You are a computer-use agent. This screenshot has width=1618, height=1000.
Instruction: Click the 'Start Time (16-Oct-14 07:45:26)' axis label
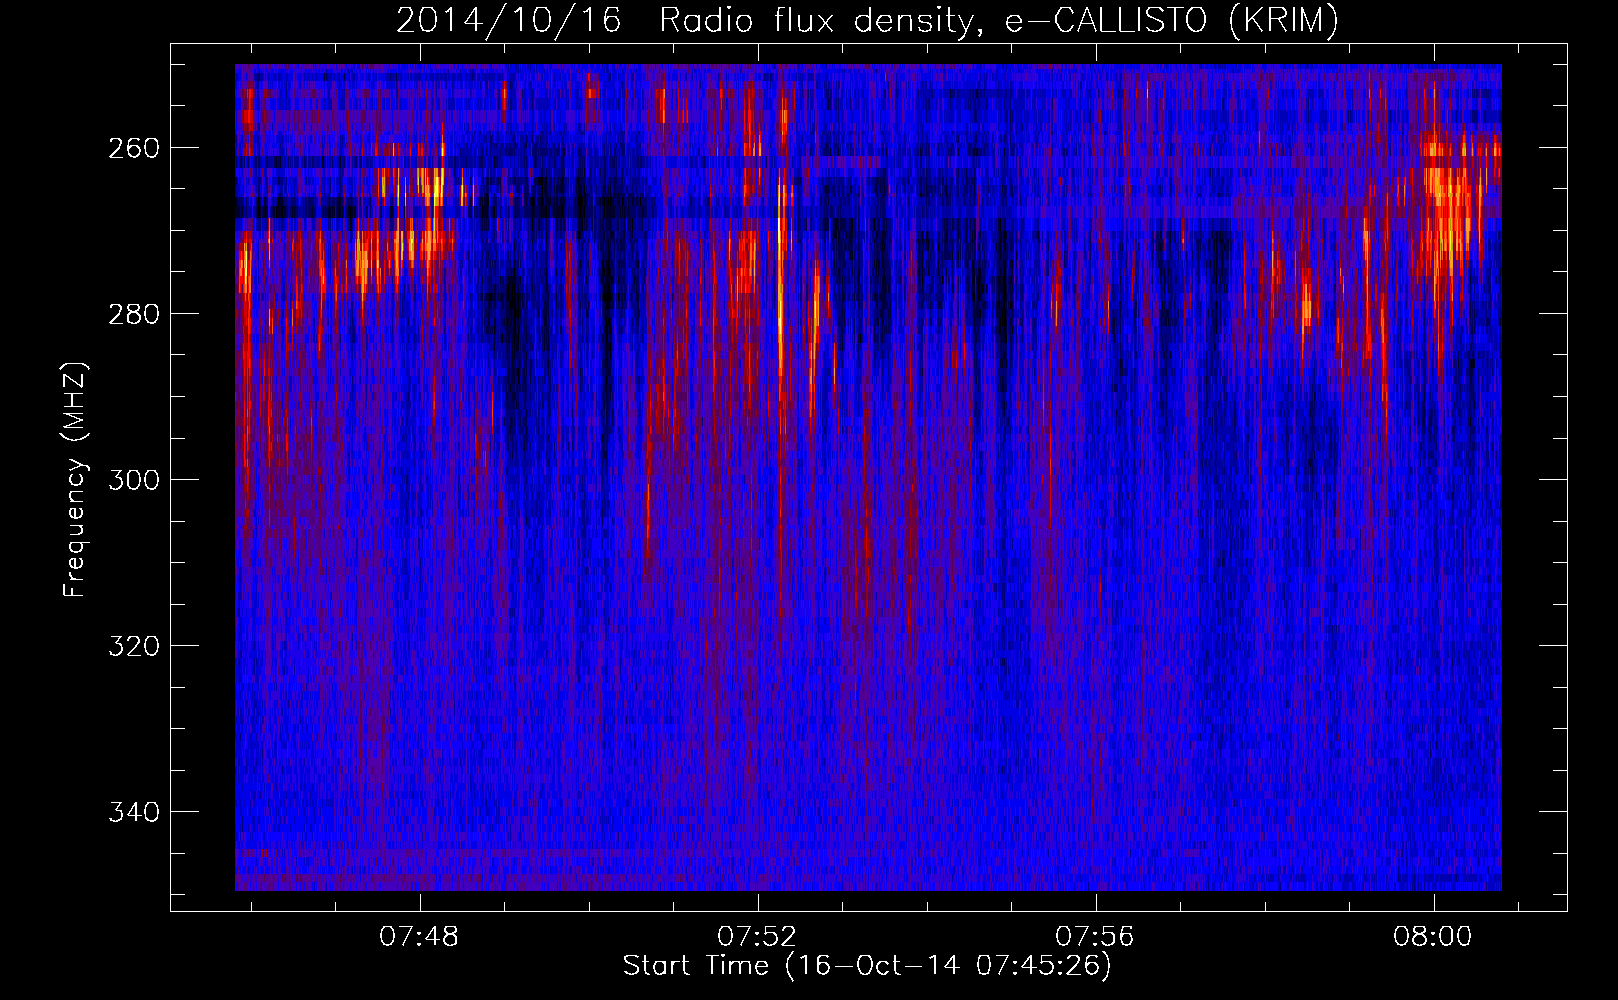click(x=867, y=966)
